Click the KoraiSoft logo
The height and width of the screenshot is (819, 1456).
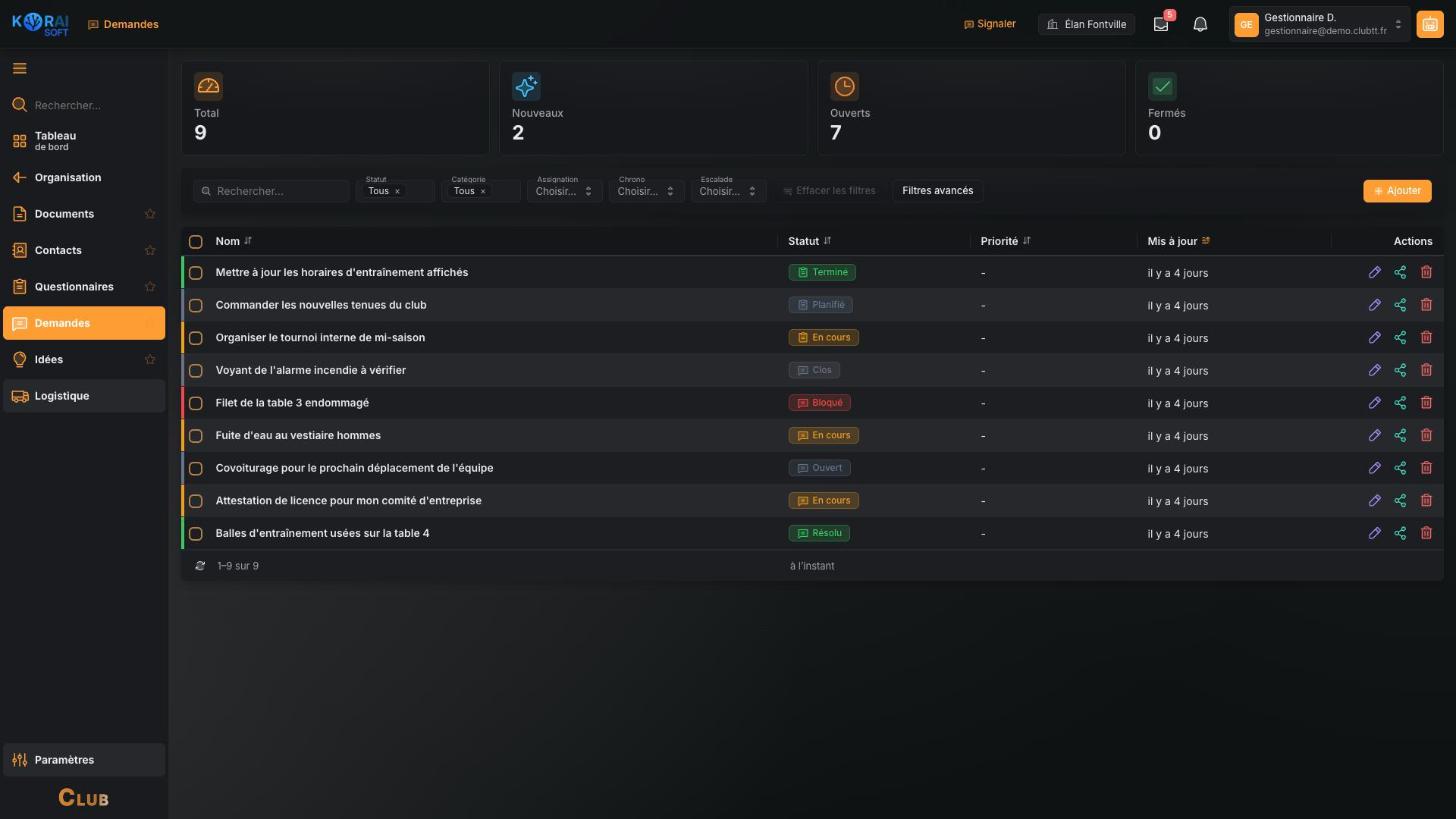pyautogui.click(x=40, y=24)
